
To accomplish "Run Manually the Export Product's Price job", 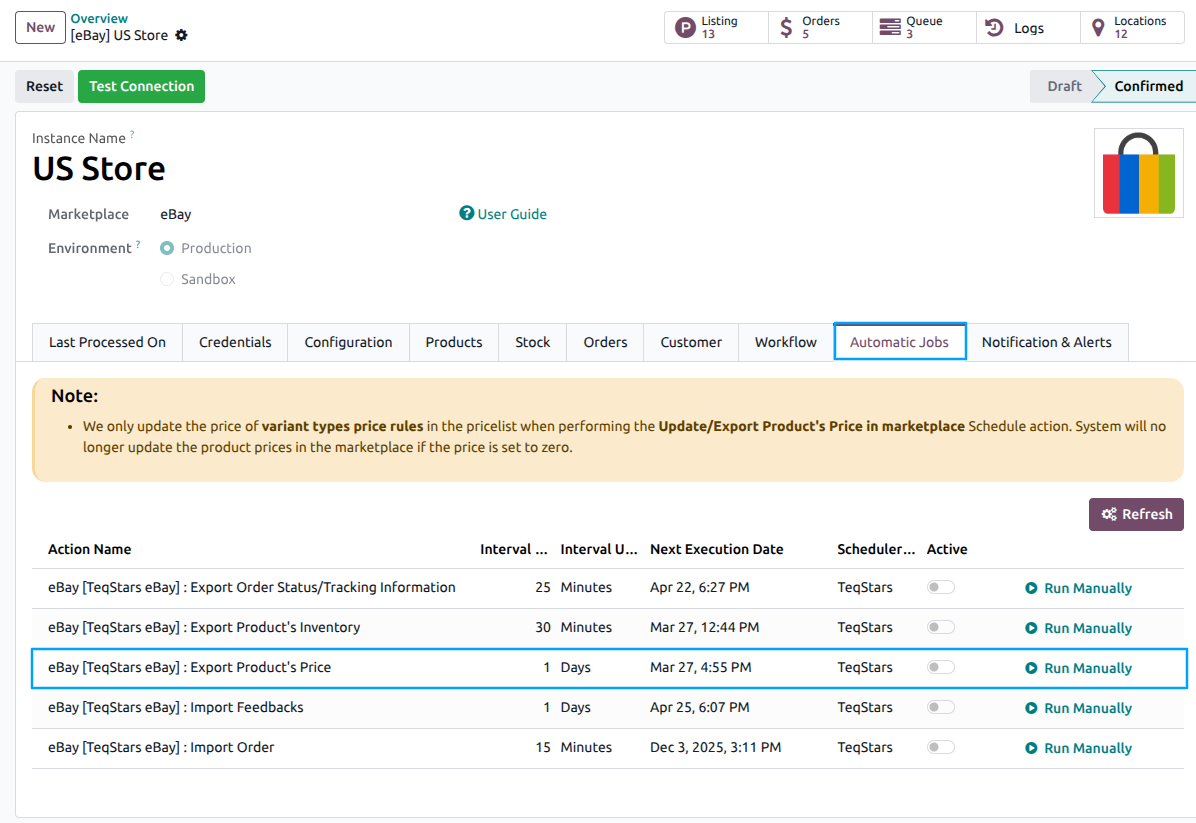I will pos(1088,668).
